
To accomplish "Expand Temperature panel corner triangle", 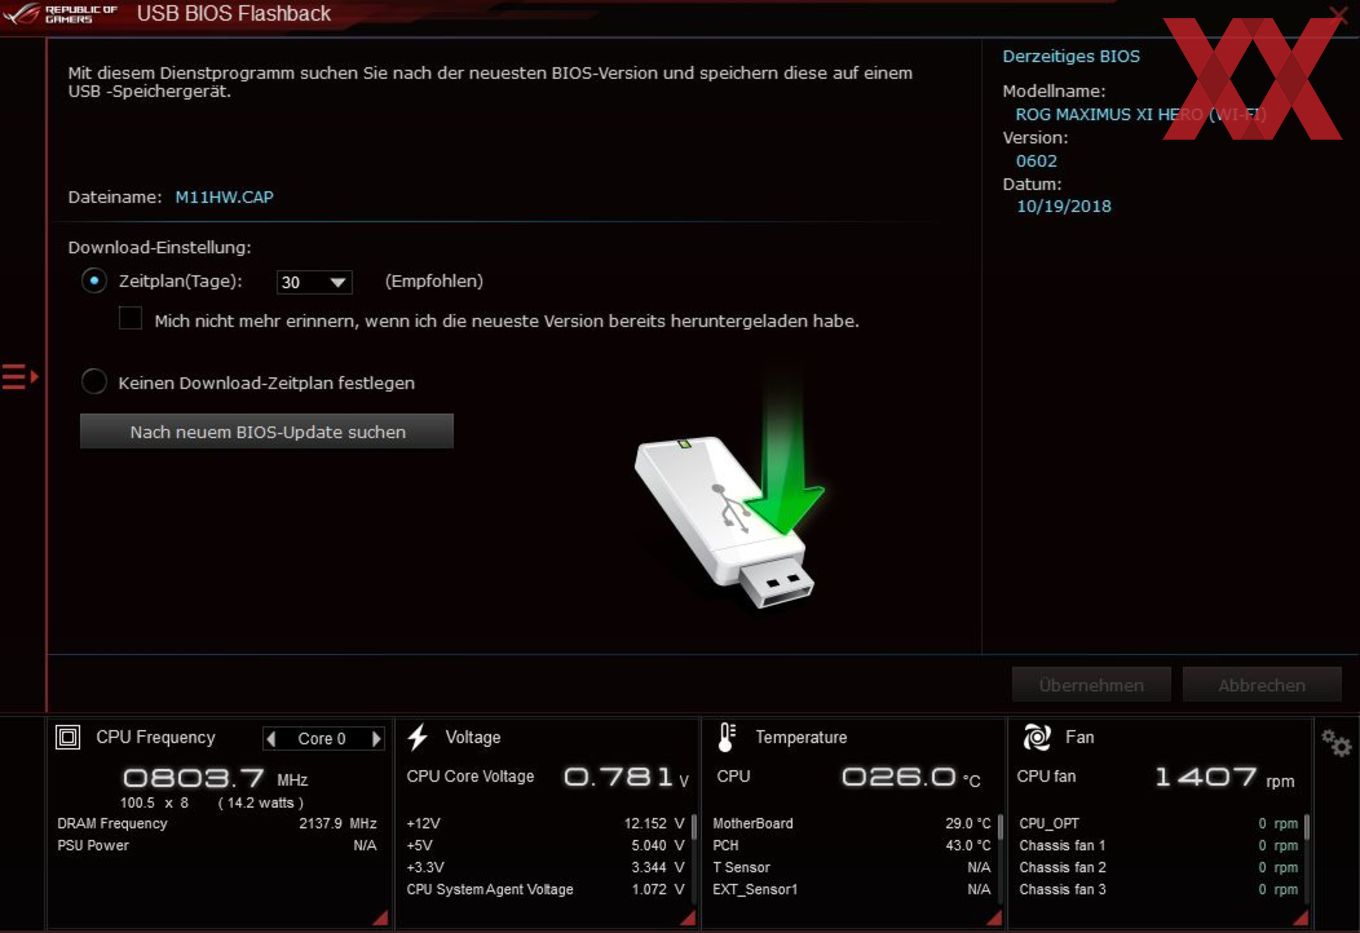I will pyautogui.click(x=994, y=918).
